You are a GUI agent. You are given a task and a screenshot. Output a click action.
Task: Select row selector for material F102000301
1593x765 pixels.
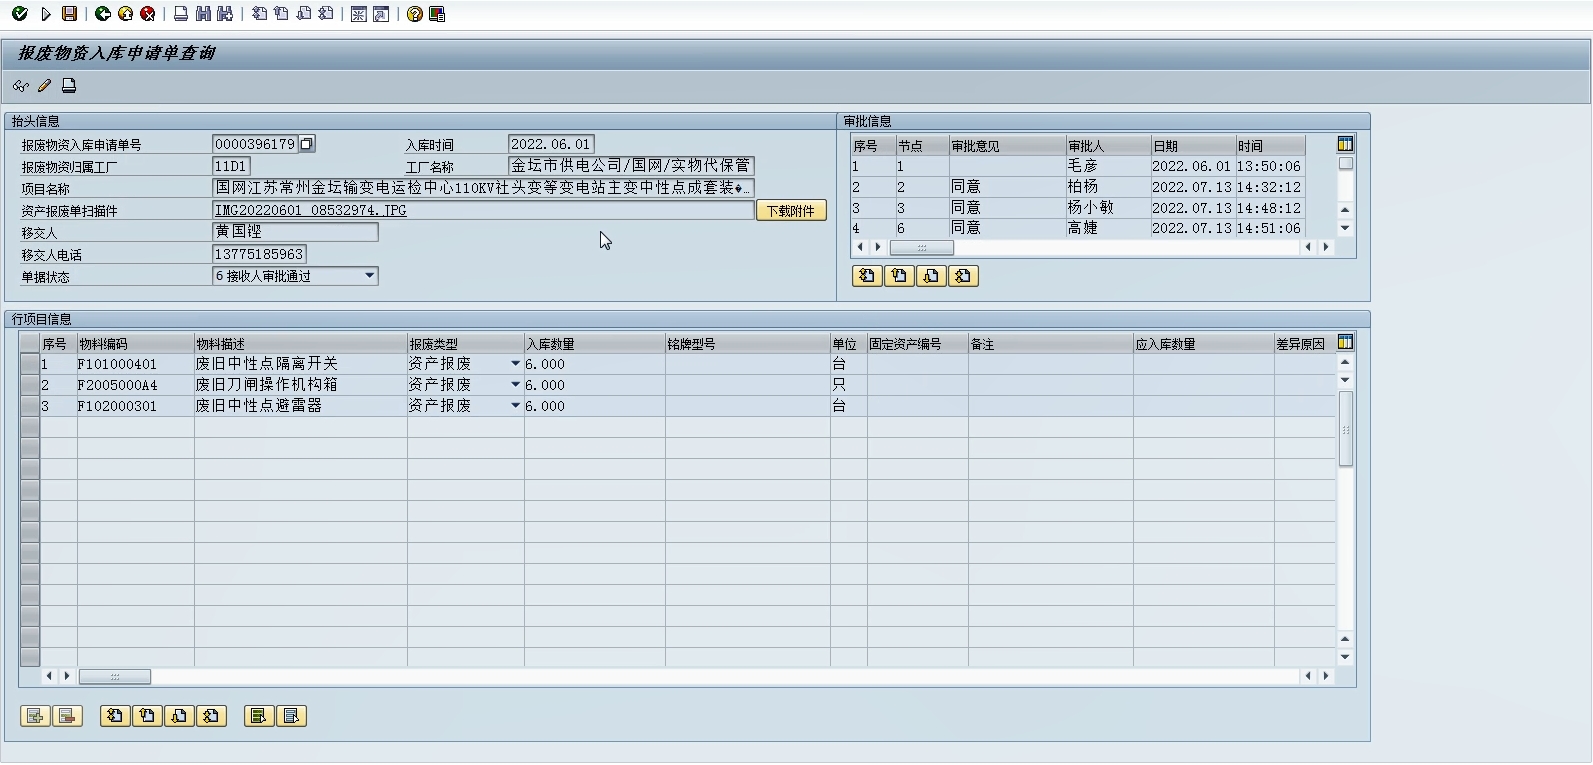click(x=29, y=406)
